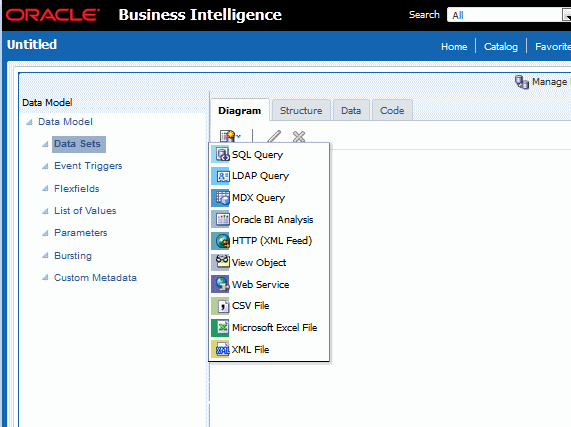Pick Oracle BI Analysis menu entry
571x427 pixels.
pyautogui.click(x=269, y=220)
